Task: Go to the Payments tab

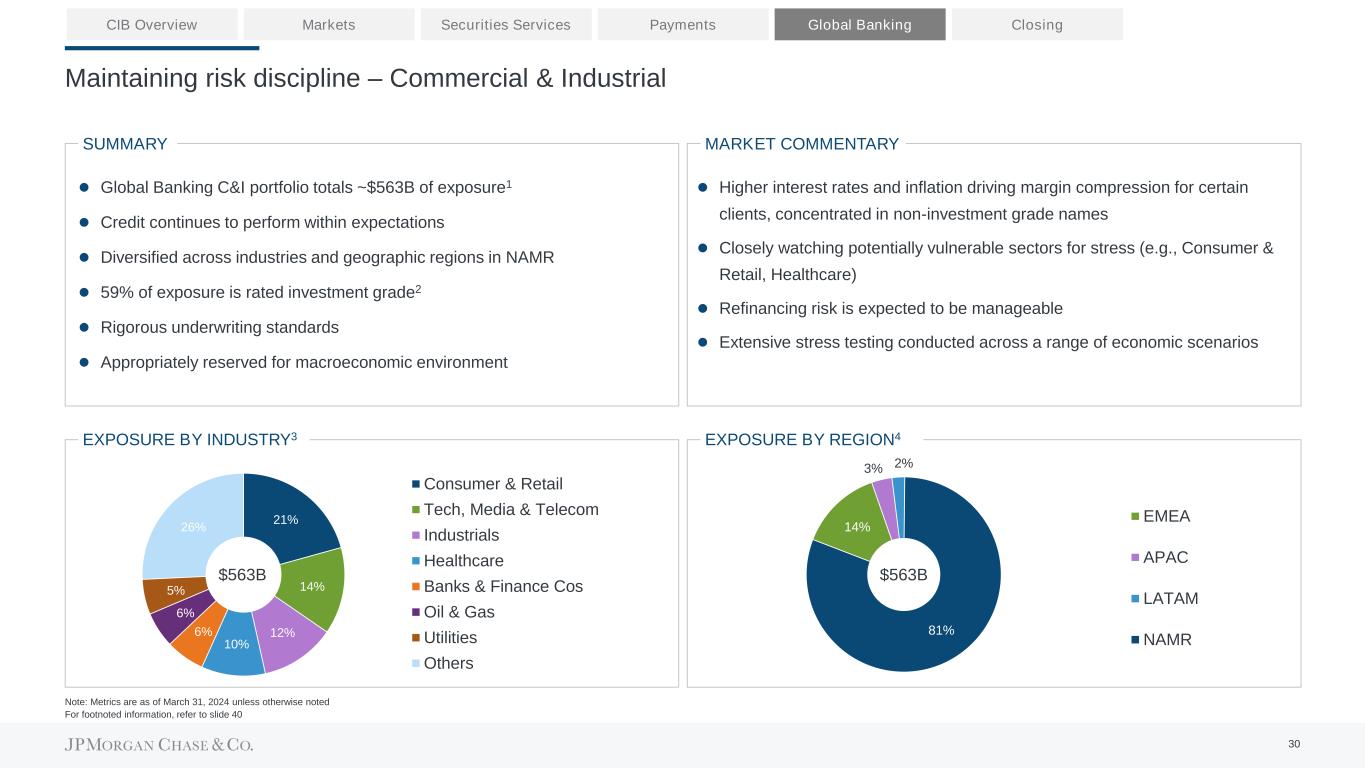Action: (683, 24)
